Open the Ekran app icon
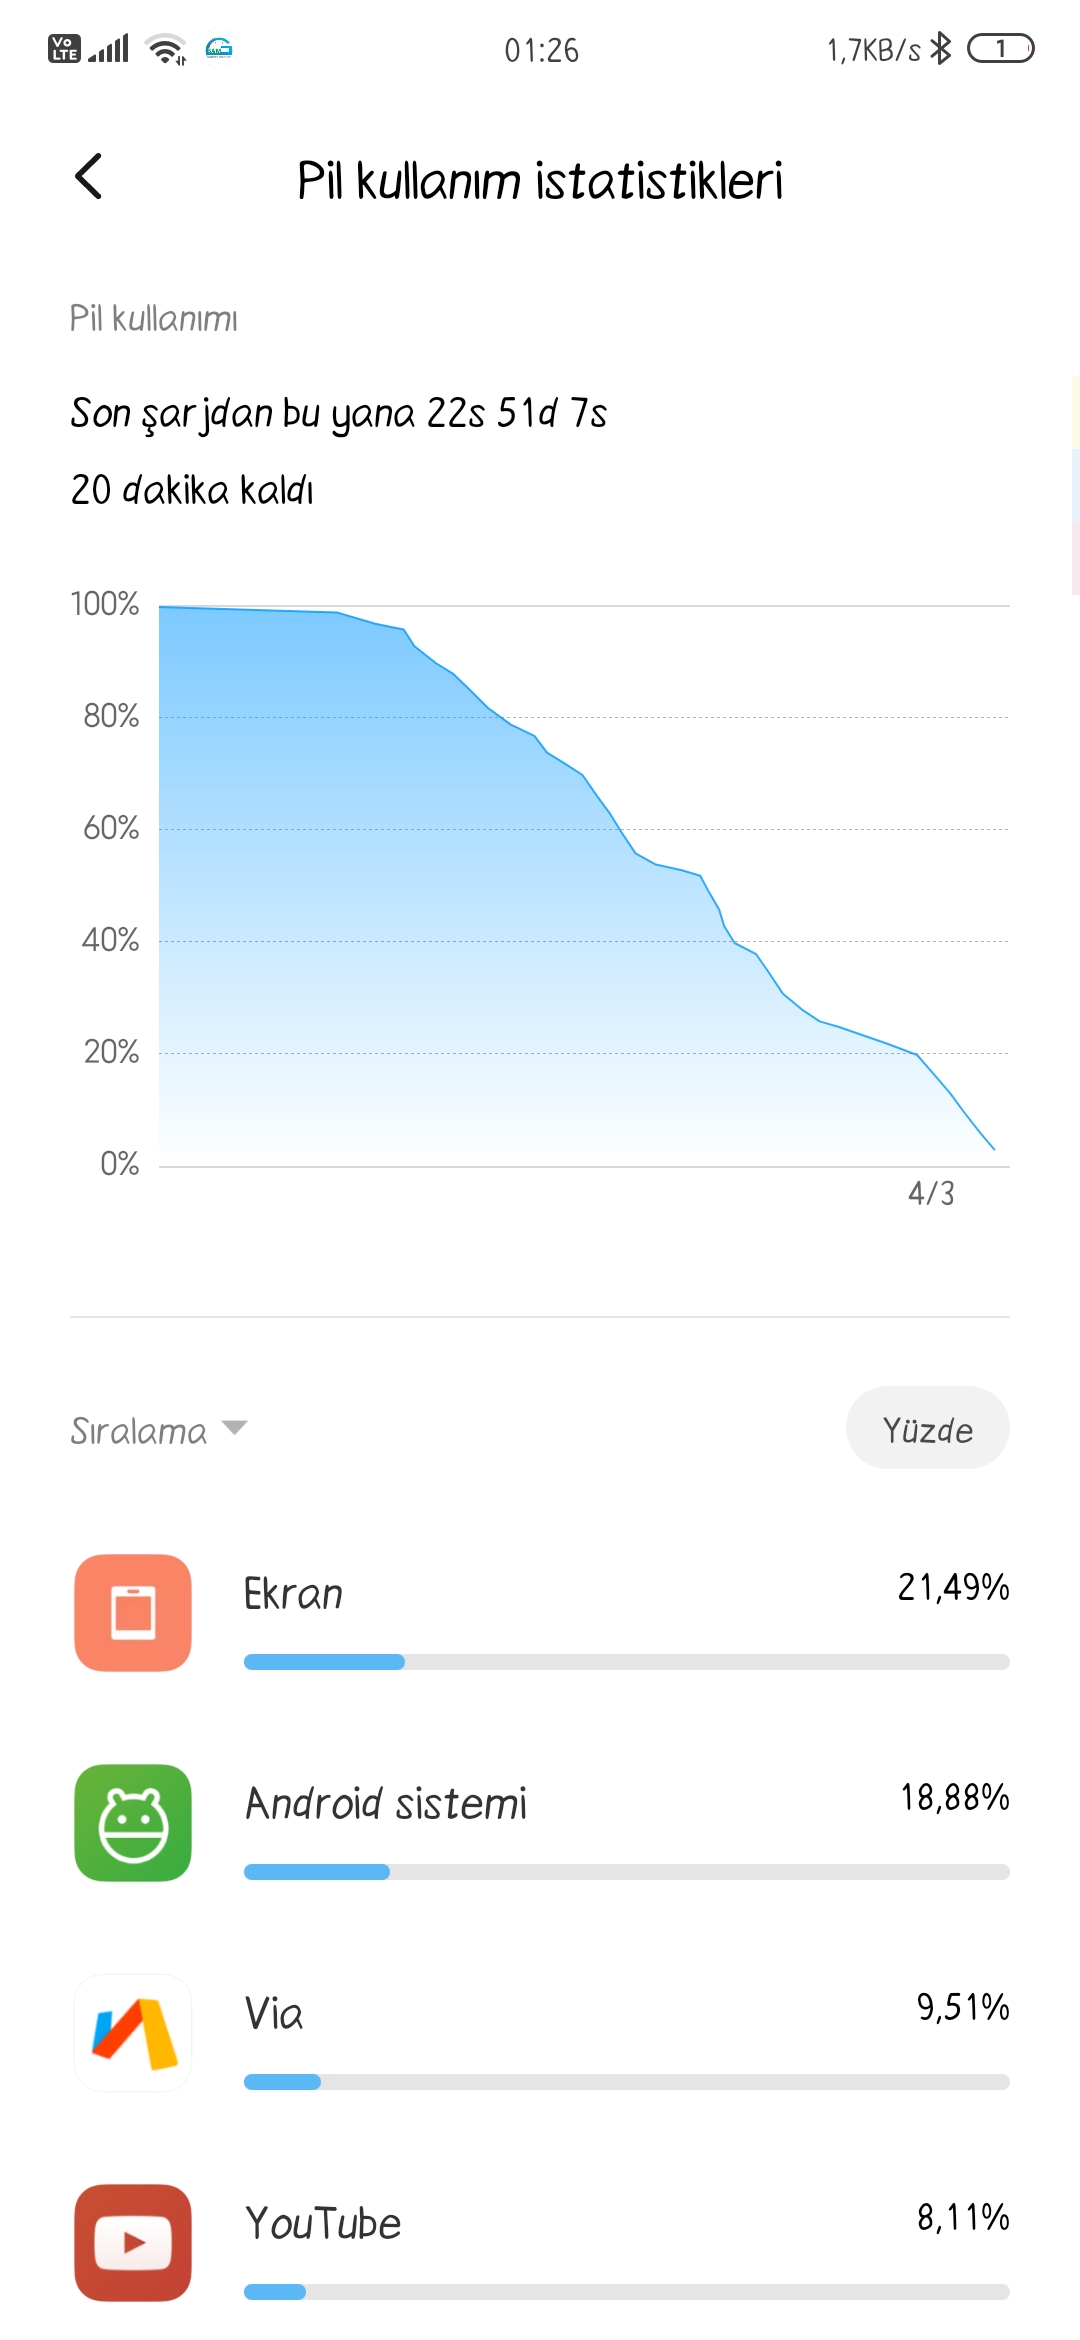Screen dimensions: 1080x2340 tap(133, 1612)
